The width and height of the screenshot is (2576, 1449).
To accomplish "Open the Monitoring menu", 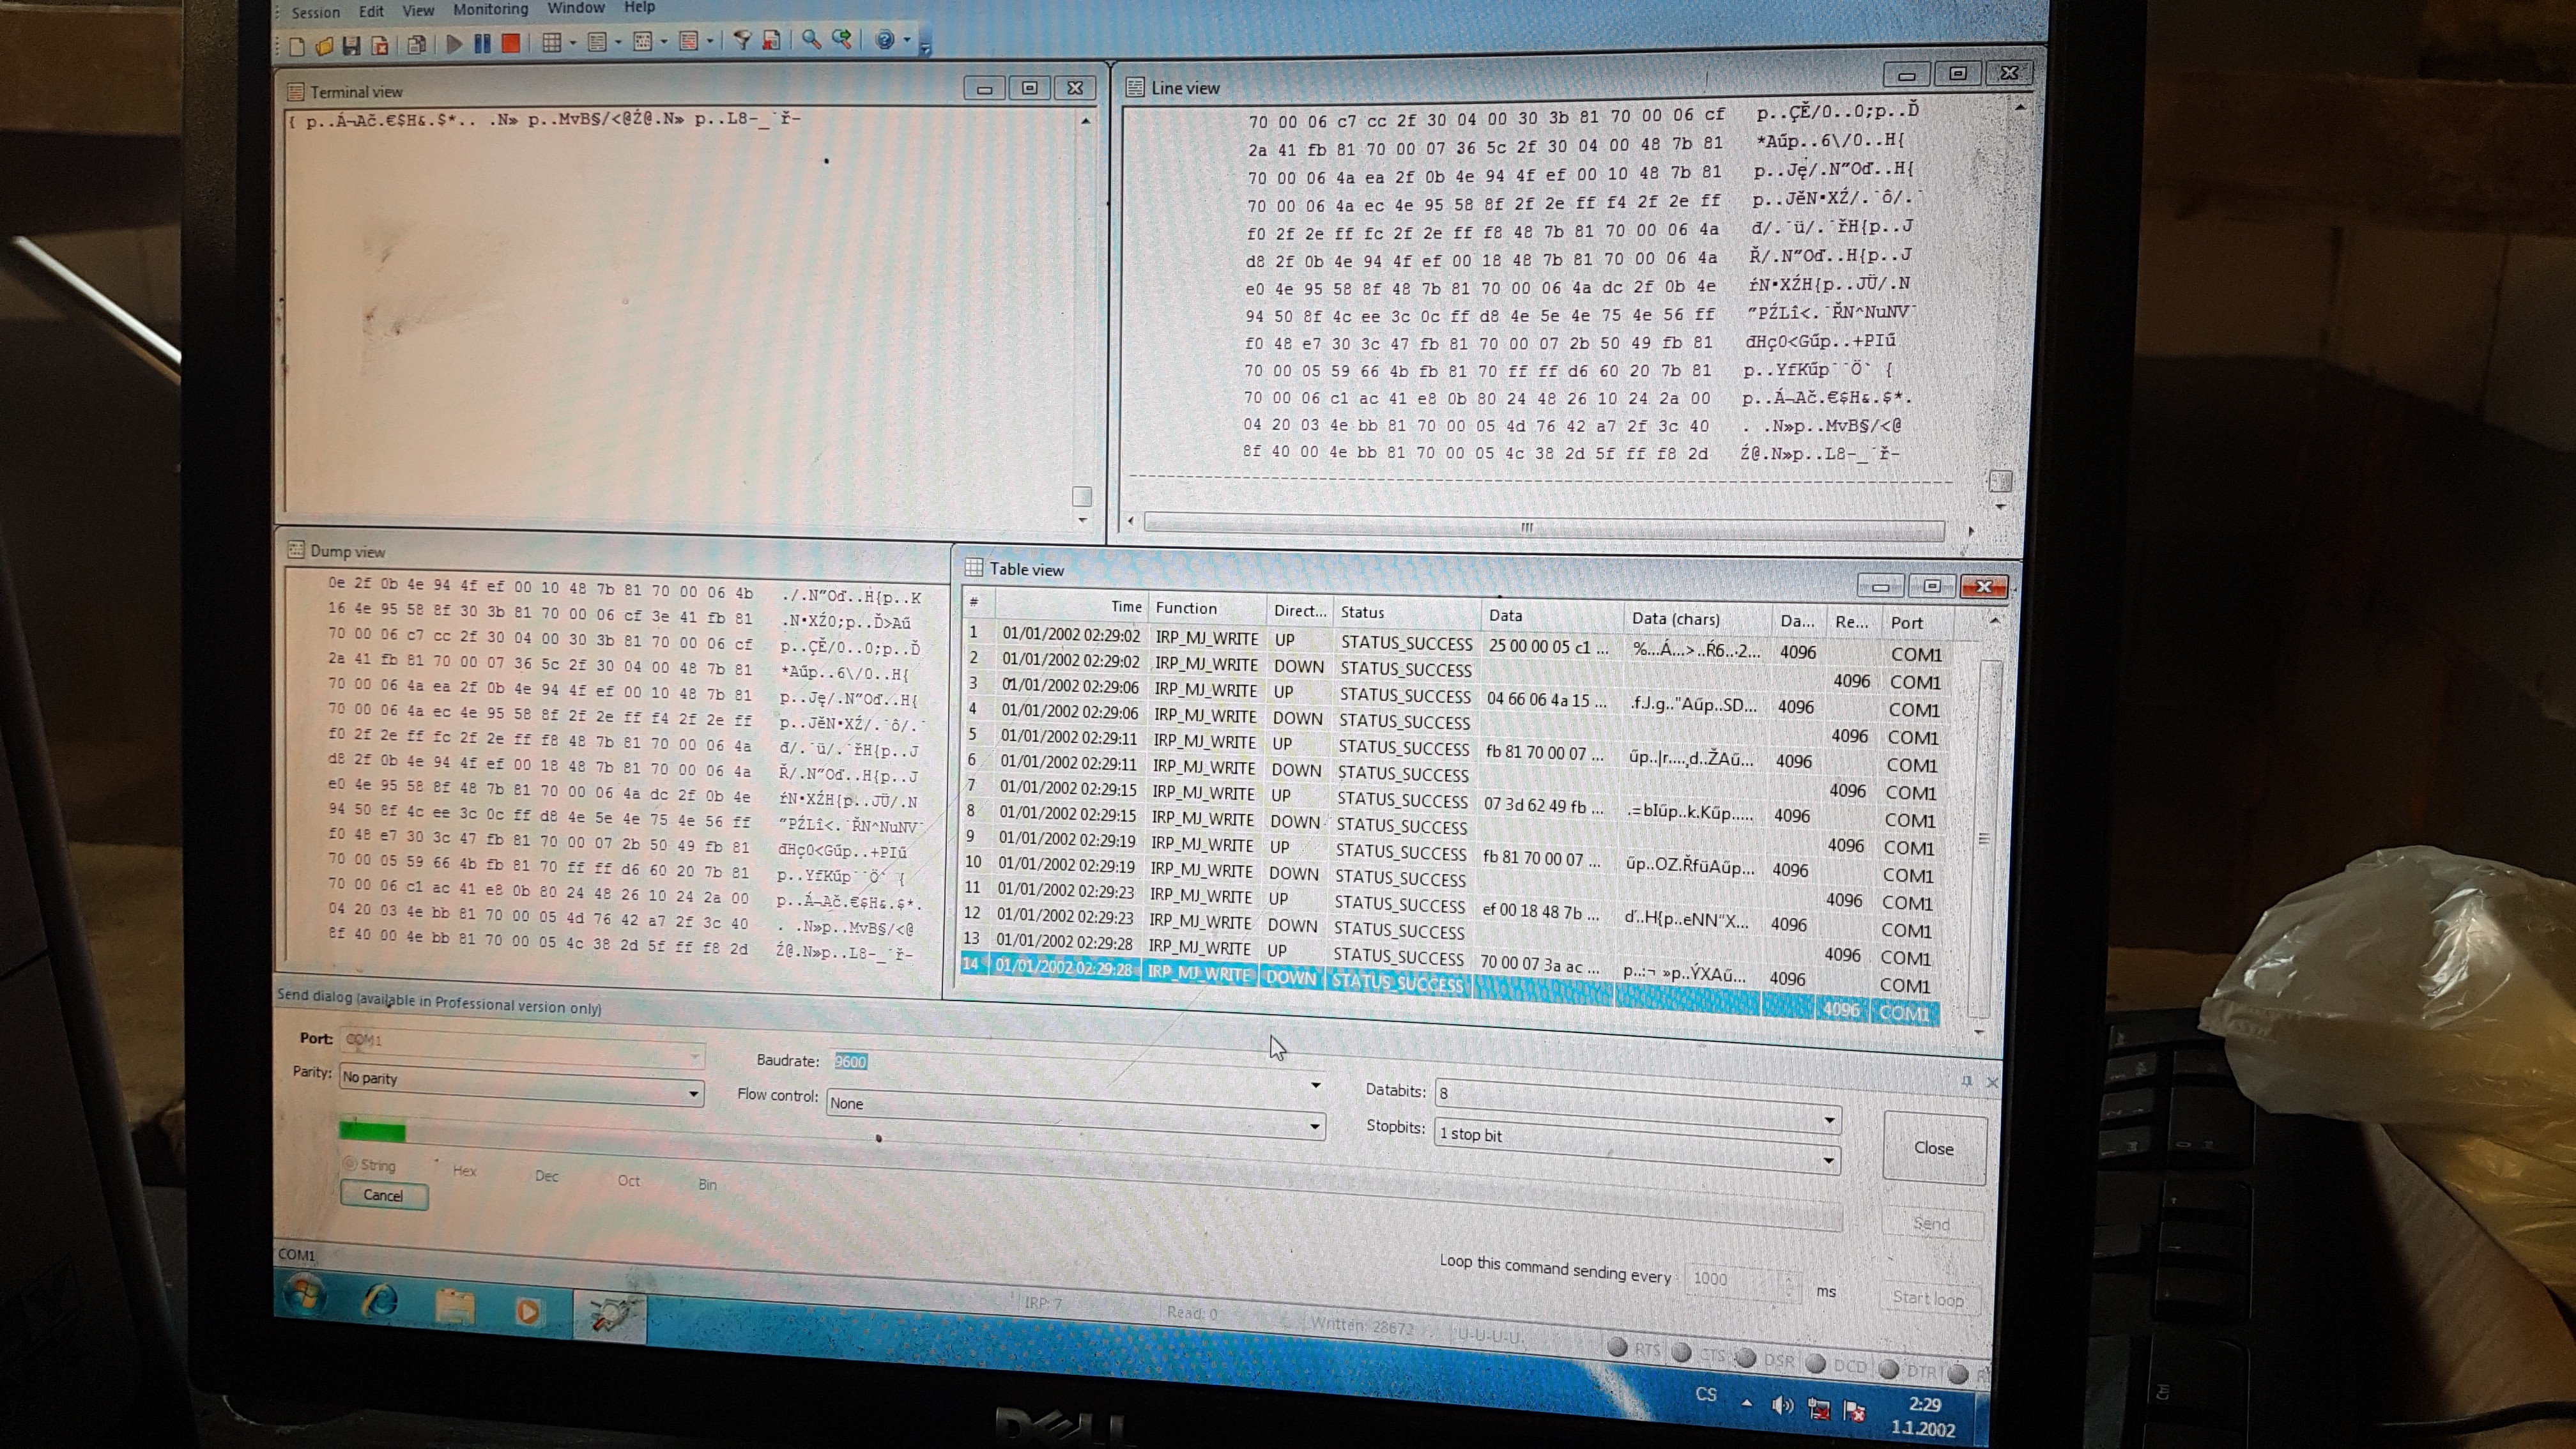I will pyautogui.click(x=490, y=9).
